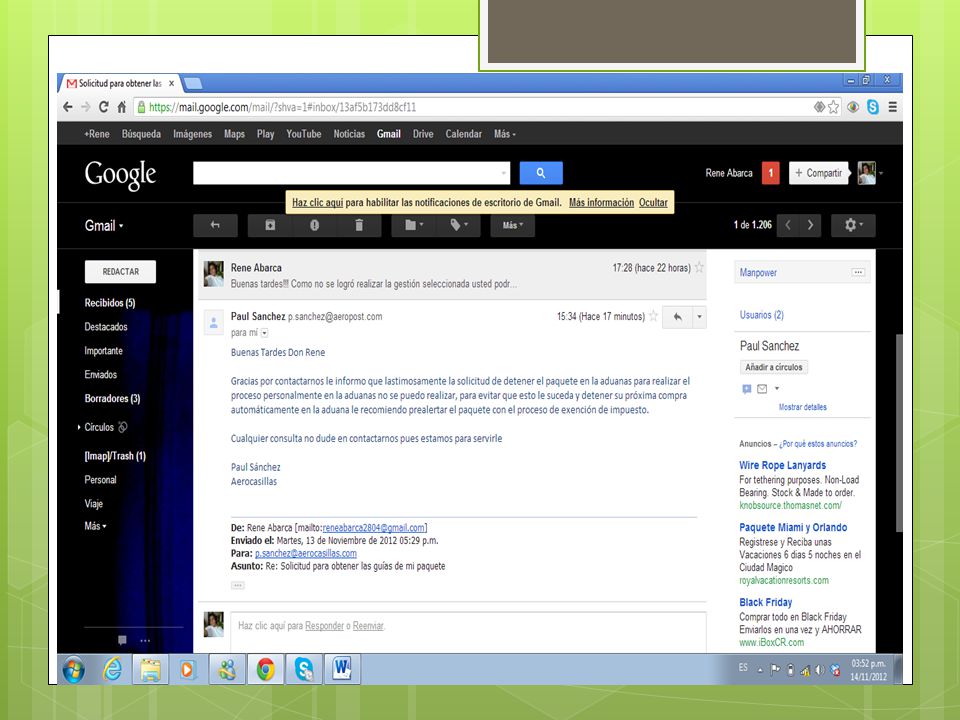960x720 pixels.
Task: Open the Move to folder dropdown
Action: pos(414,225)
